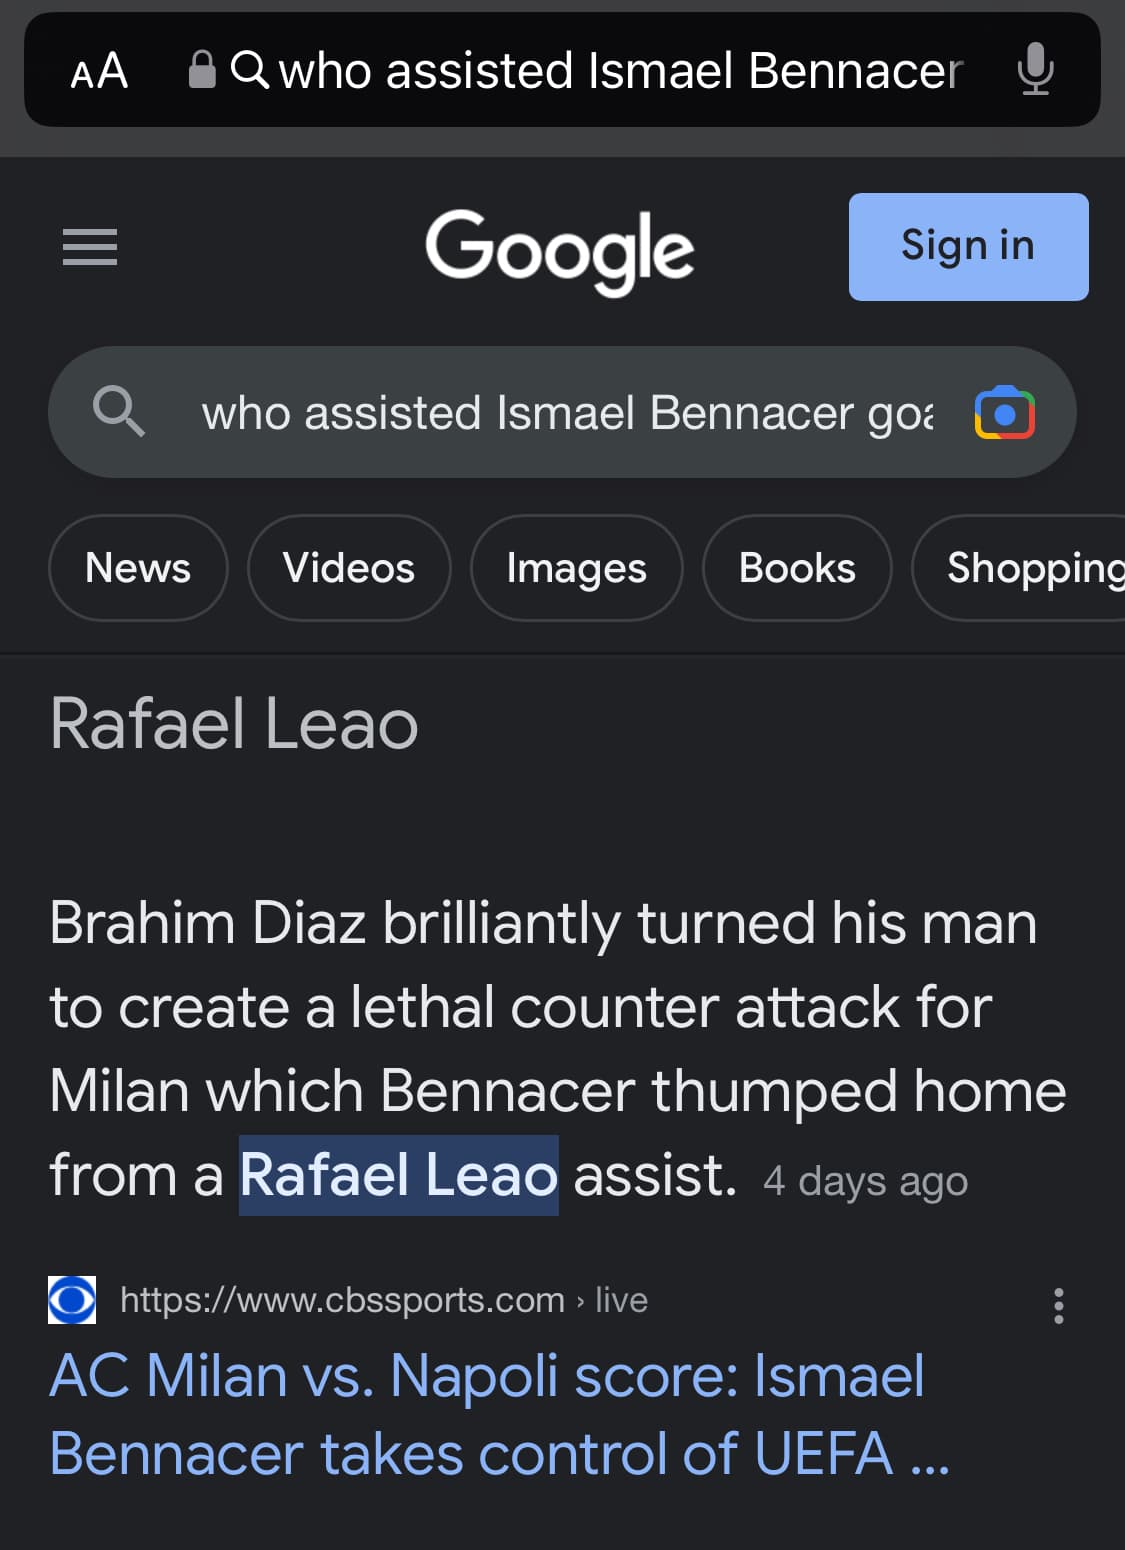Tap the padlock icon in address bar
Image resolution: width=1125 pixels, height=1550 pixels.
click(x=202, y=70)
